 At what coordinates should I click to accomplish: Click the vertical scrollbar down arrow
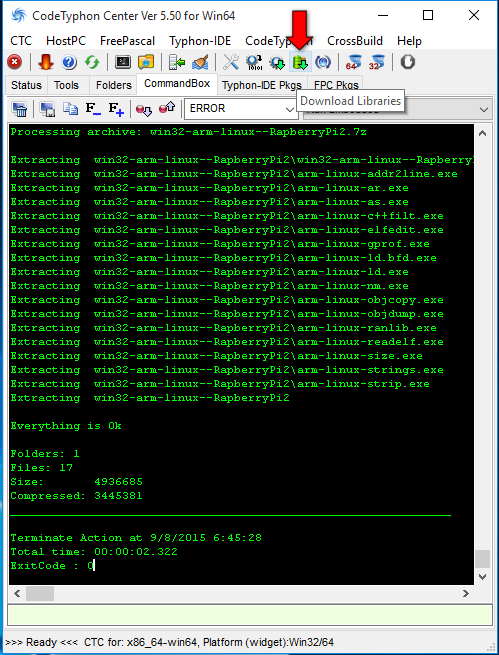point(483,576)
